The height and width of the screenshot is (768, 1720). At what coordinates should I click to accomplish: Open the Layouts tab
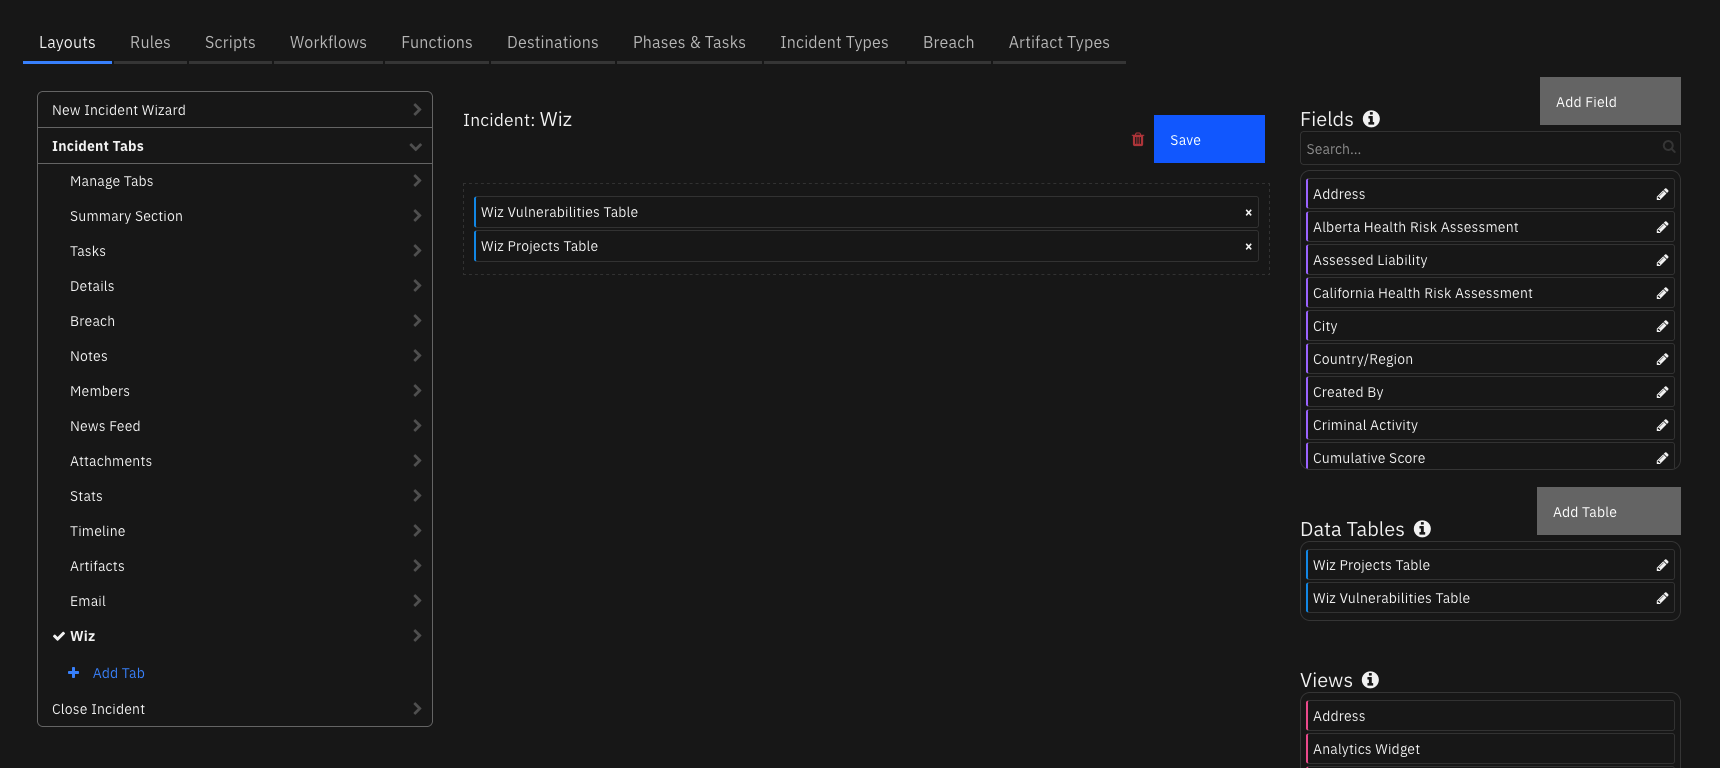(67, 42)
